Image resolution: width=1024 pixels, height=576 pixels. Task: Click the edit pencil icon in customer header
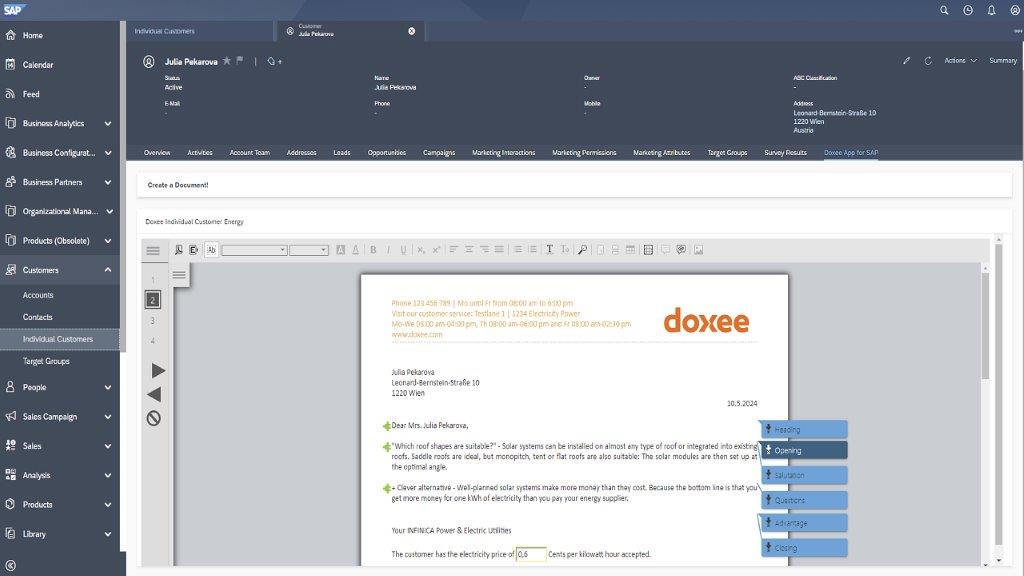click(x=906, y=61)
